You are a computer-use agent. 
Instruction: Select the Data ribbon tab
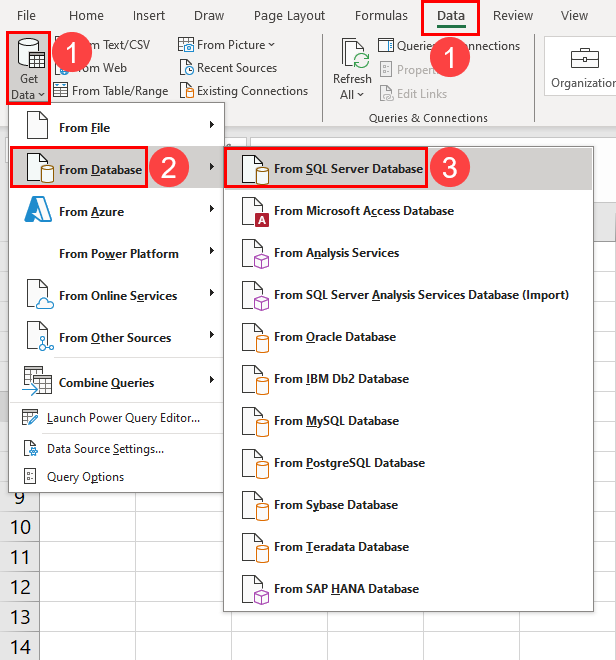[451, 17]
